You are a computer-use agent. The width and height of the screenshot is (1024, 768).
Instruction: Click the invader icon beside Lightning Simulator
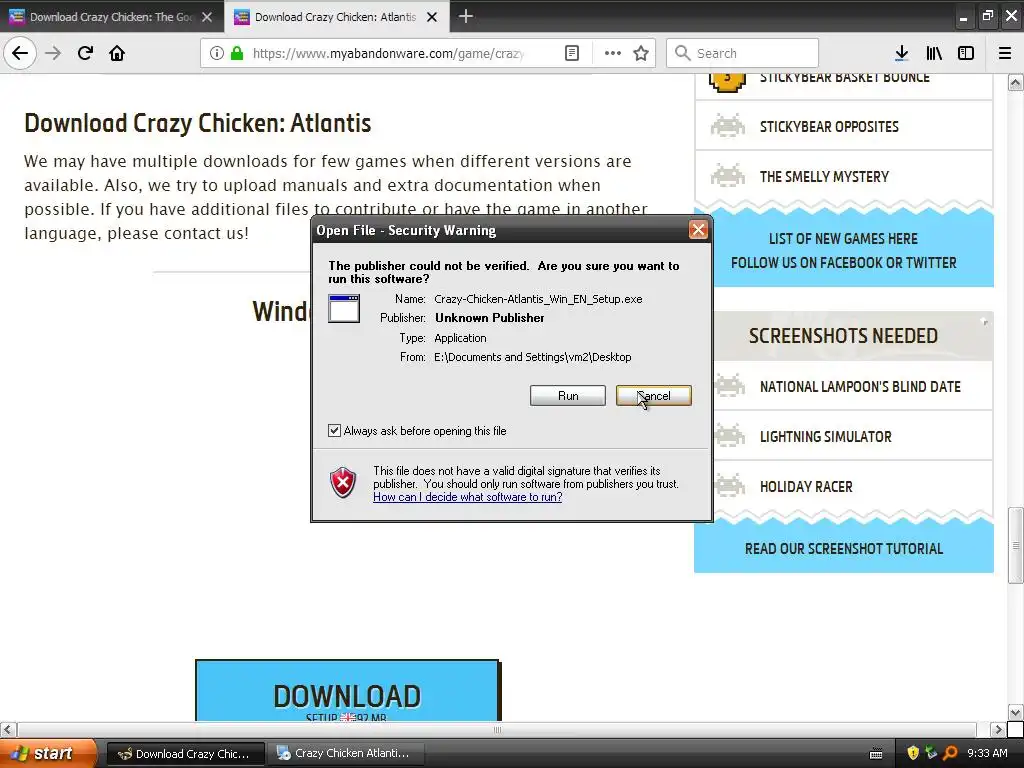pos(729,436)
